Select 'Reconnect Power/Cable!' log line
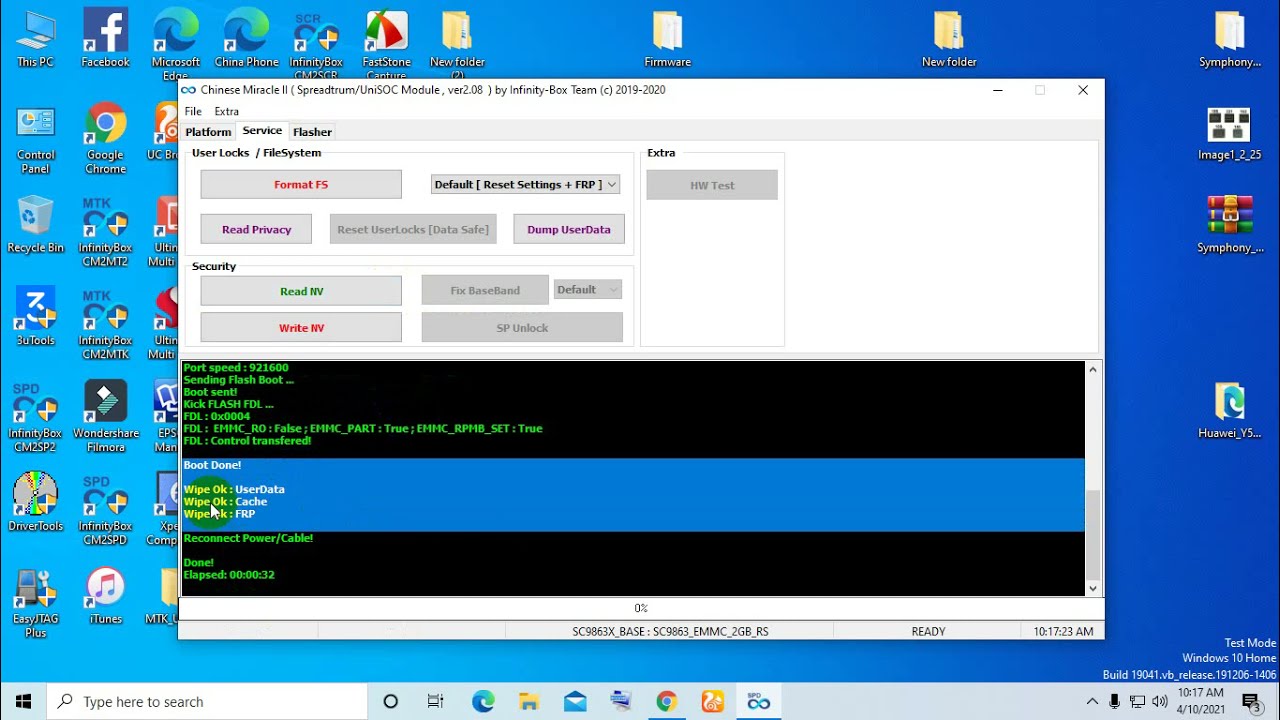The image size is (1280, 720). coord(248,538)
